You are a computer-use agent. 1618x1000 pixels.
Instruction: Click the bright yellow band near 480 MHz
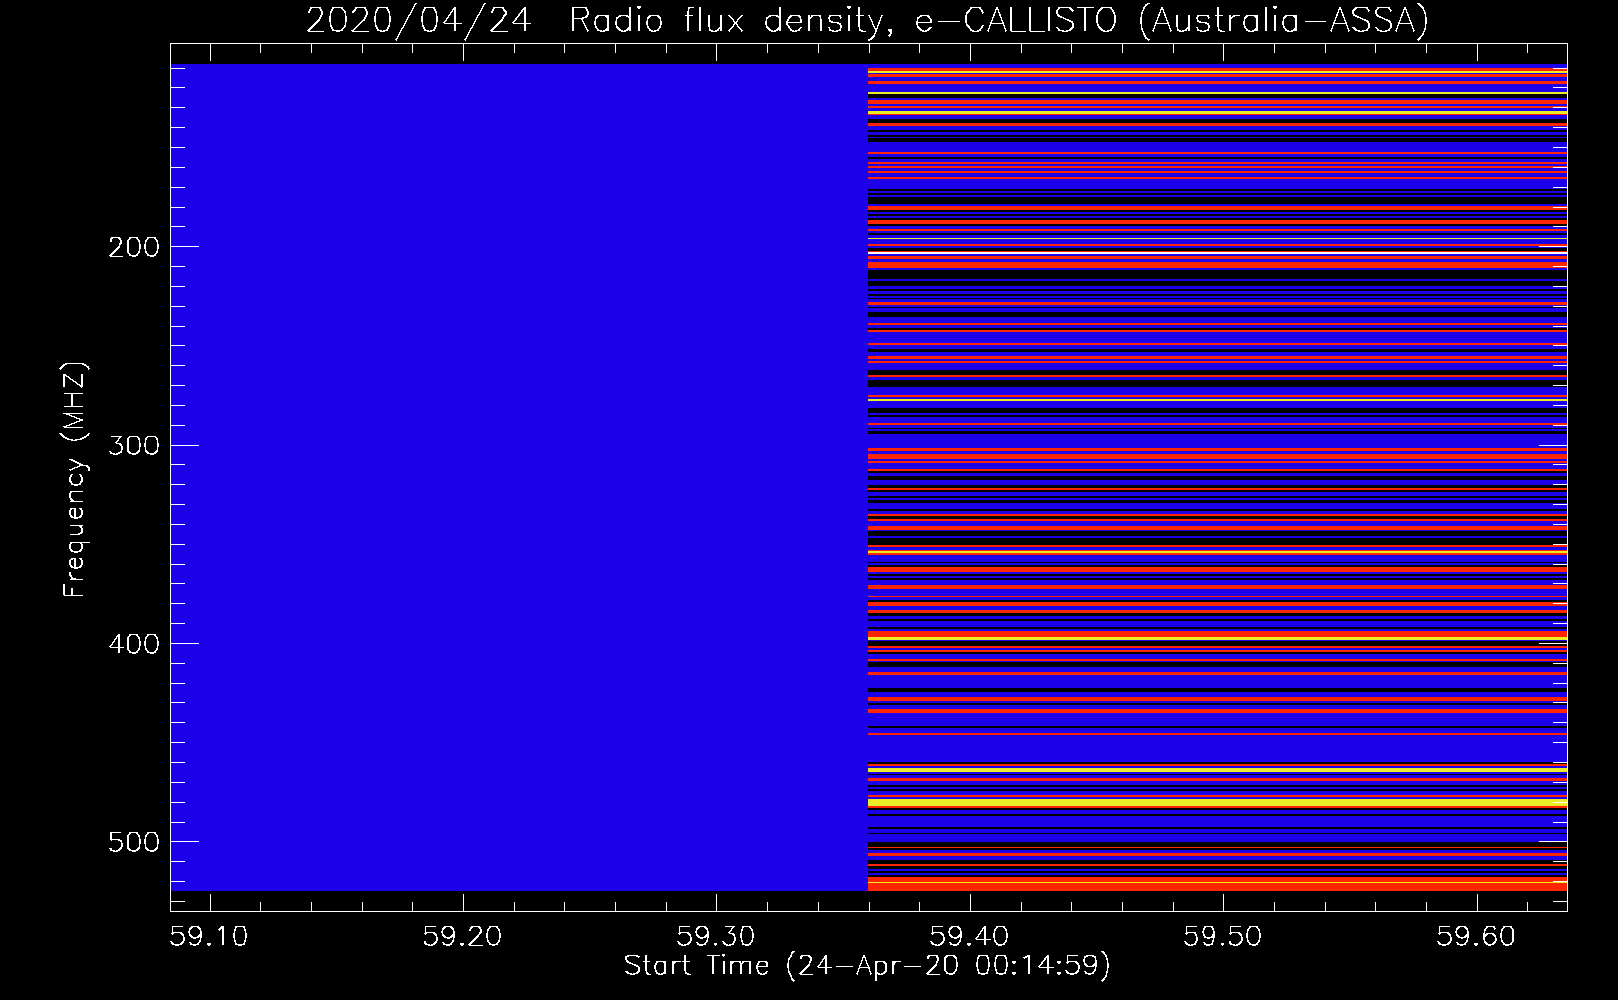point(1217,802)
